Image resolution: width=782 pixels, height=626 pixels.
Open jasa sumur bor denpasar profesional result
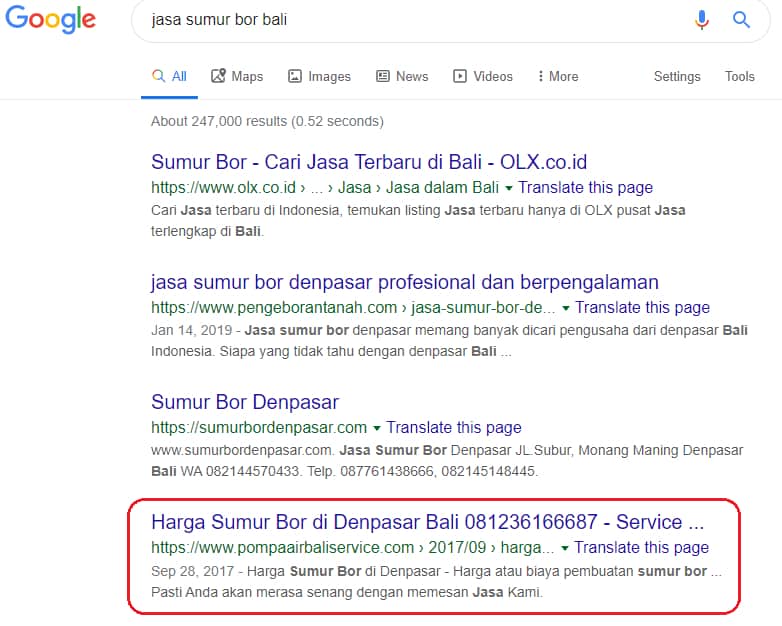click(x=404, y=282)
